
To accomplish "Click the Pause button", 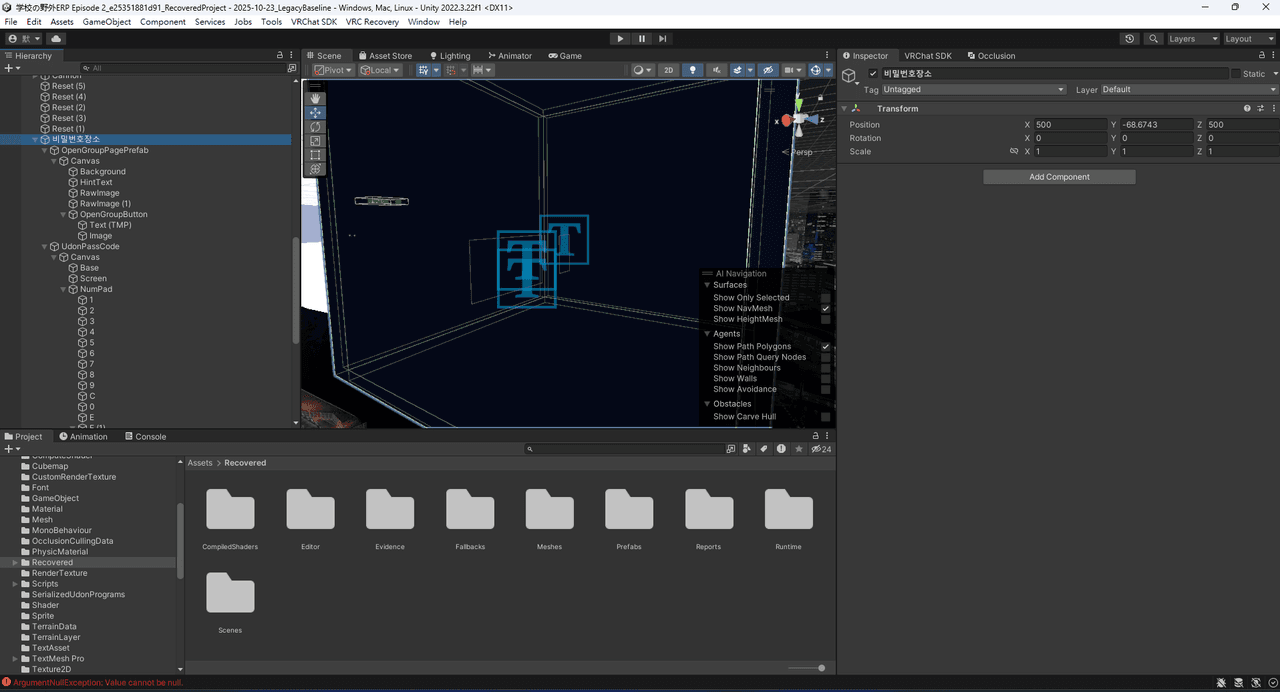I will (642, 39).
